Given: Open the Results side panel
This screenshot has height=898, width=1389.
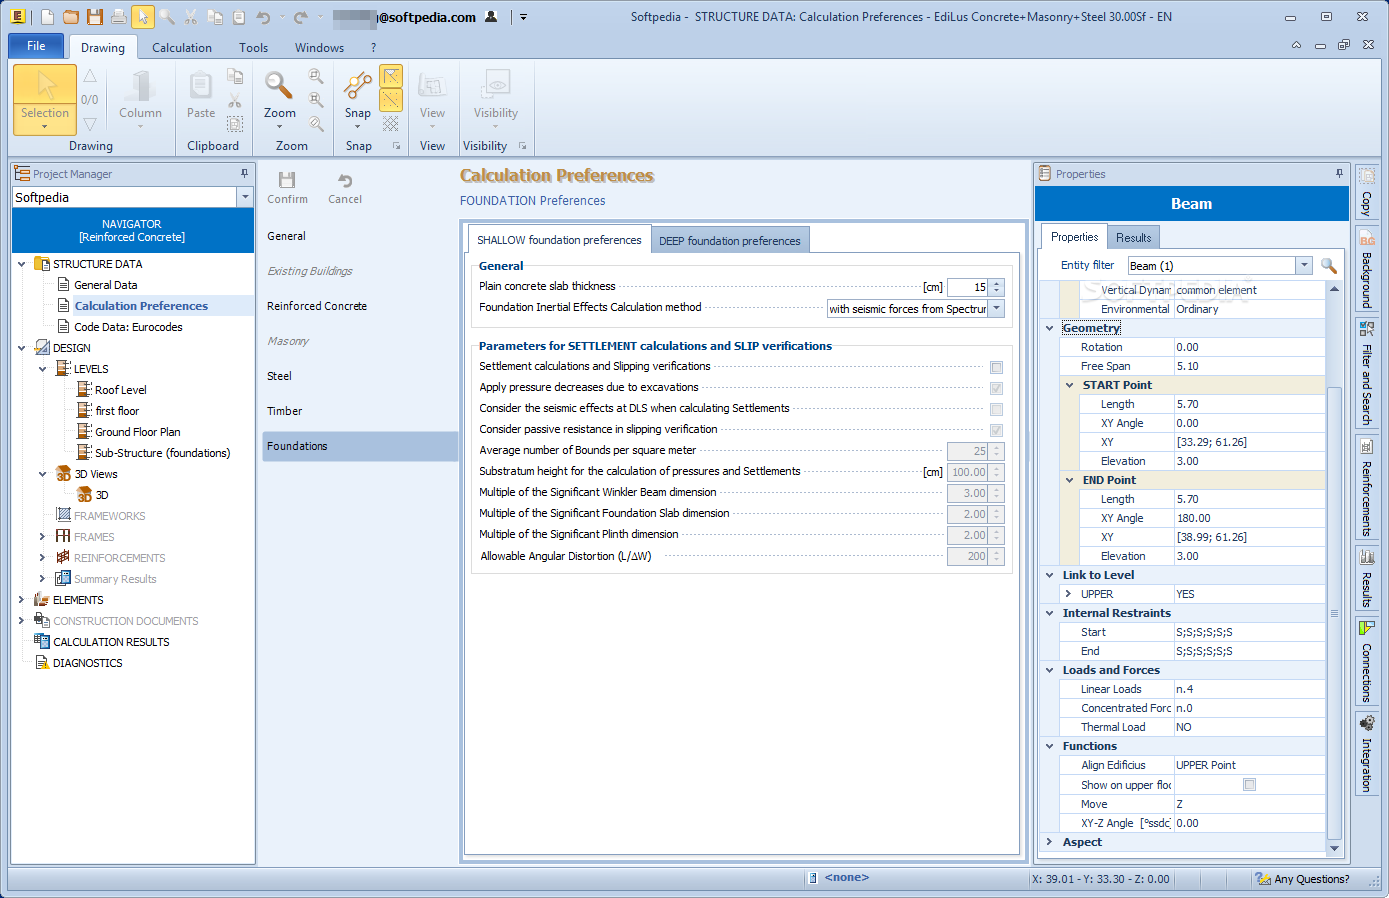Looking at the screenshot, I should (x=1366, y=578).
